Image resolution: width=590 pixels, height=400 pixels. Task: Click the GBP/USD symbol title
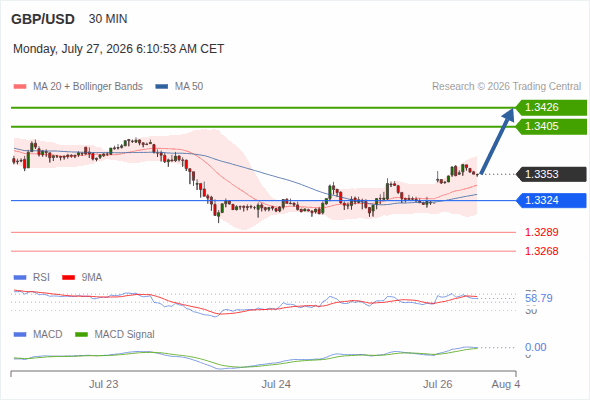pos(43,19)
